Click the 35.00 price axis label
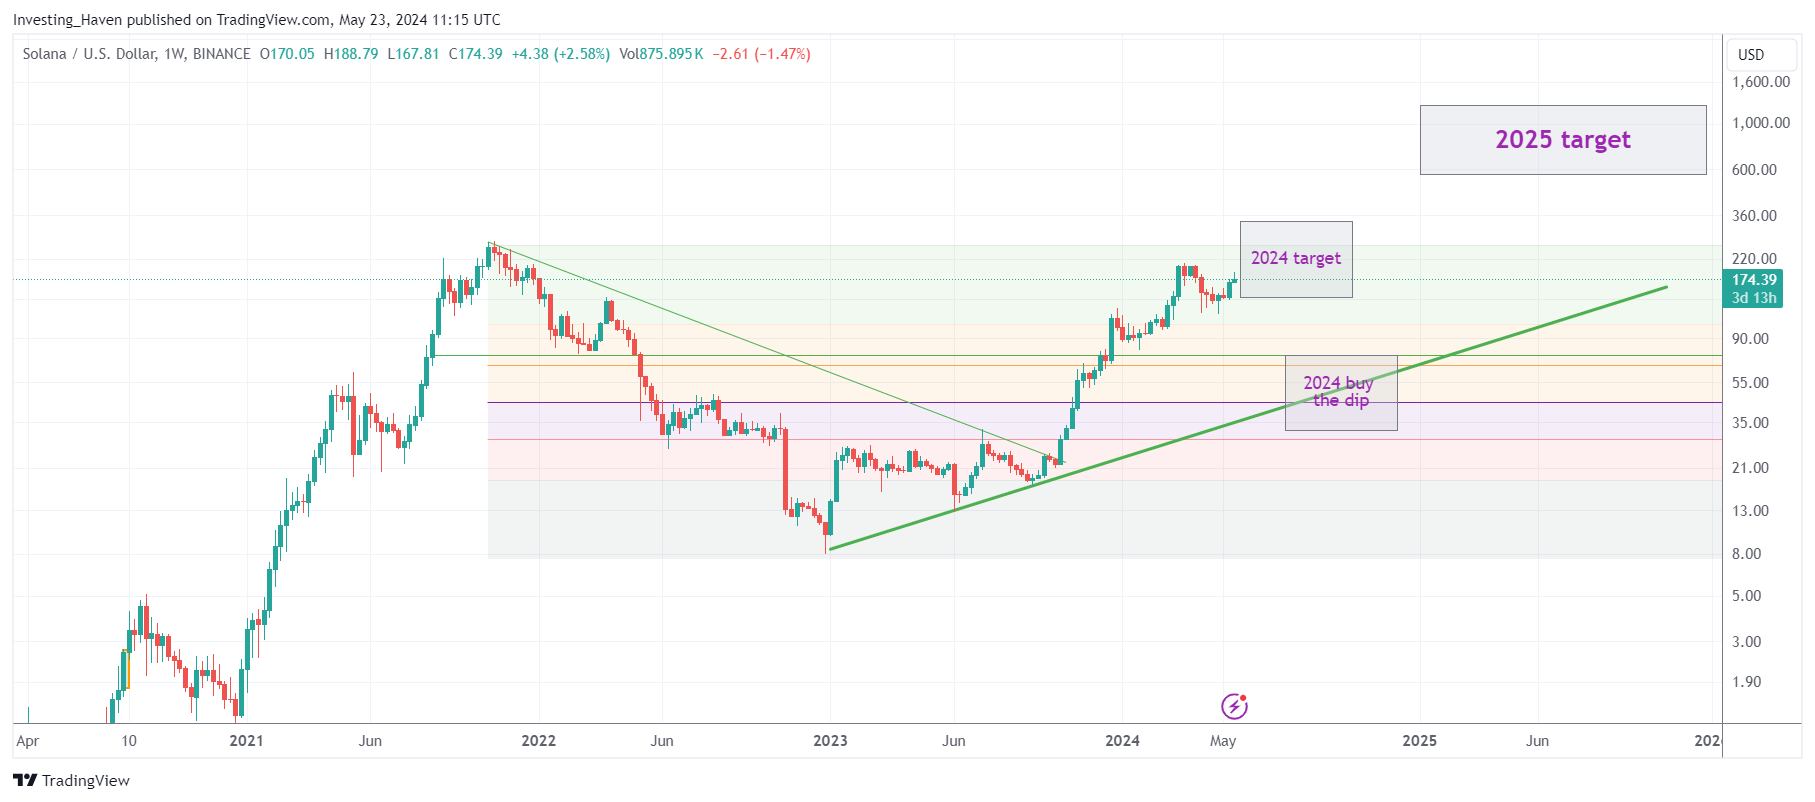This screenshot has width=1815, height=802. point(1751,423)
